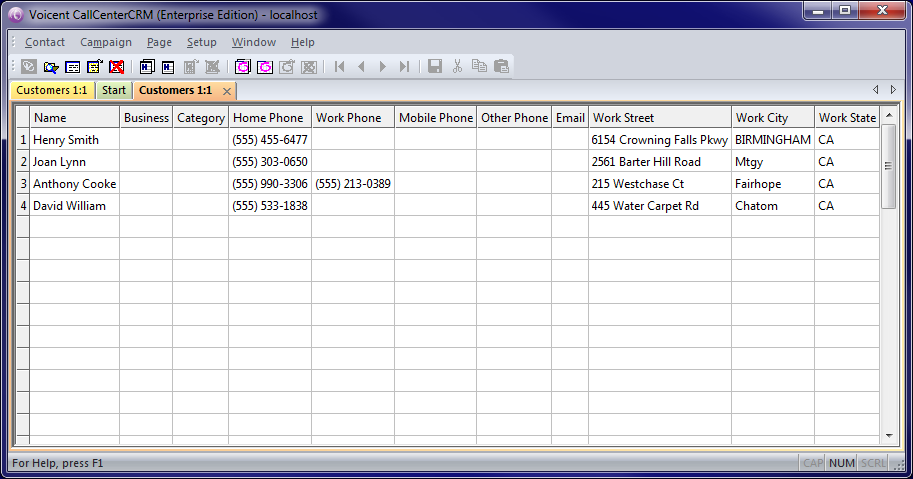
Task: Click the Save floppy disk icon
Action: [435, 67]
